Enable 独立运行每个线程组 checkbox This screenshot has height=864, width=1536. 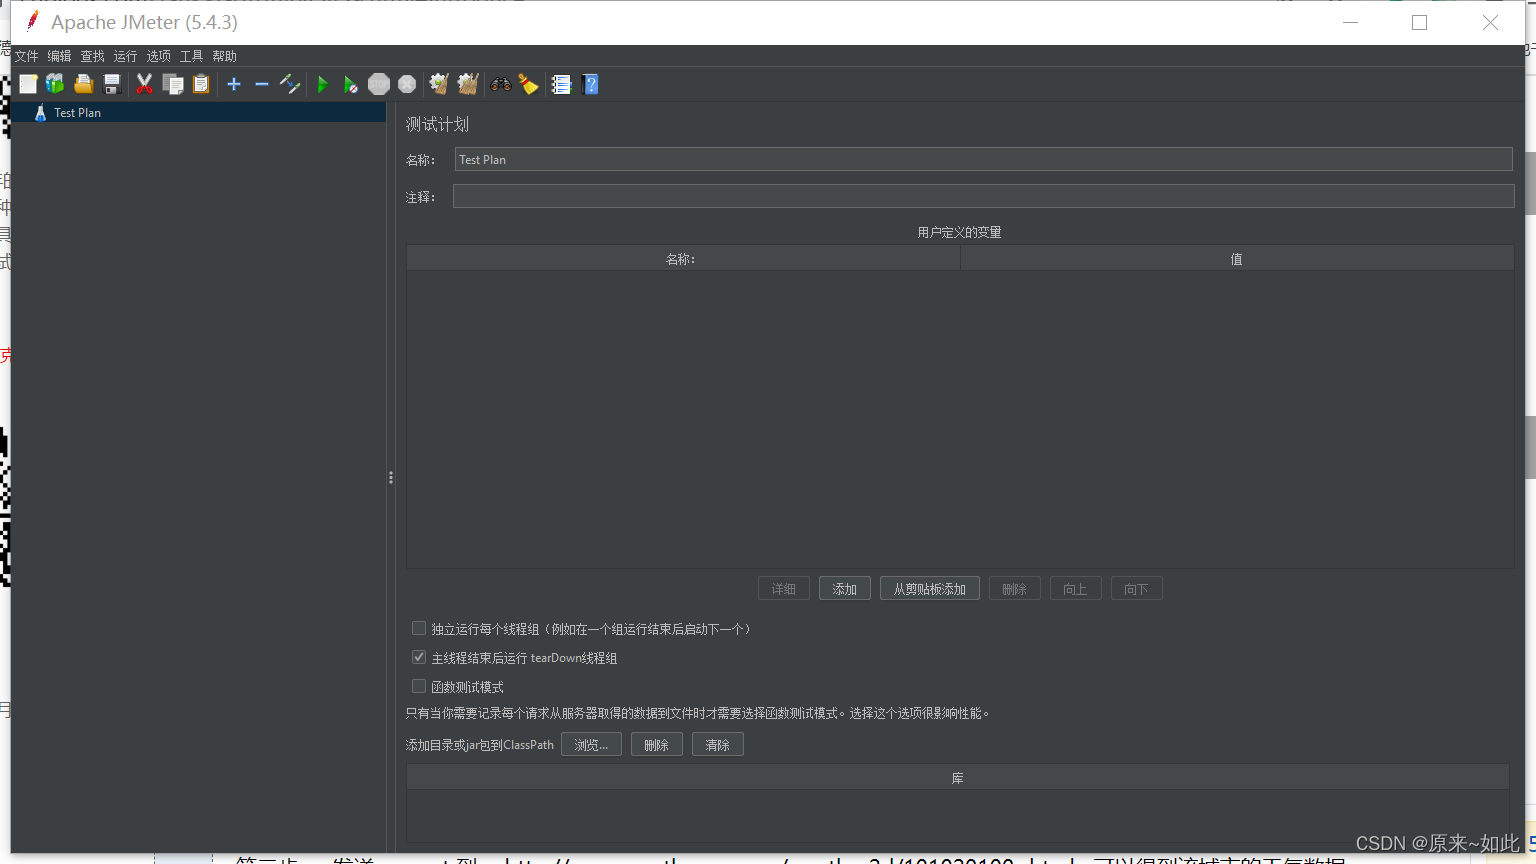tap(419, 628)
